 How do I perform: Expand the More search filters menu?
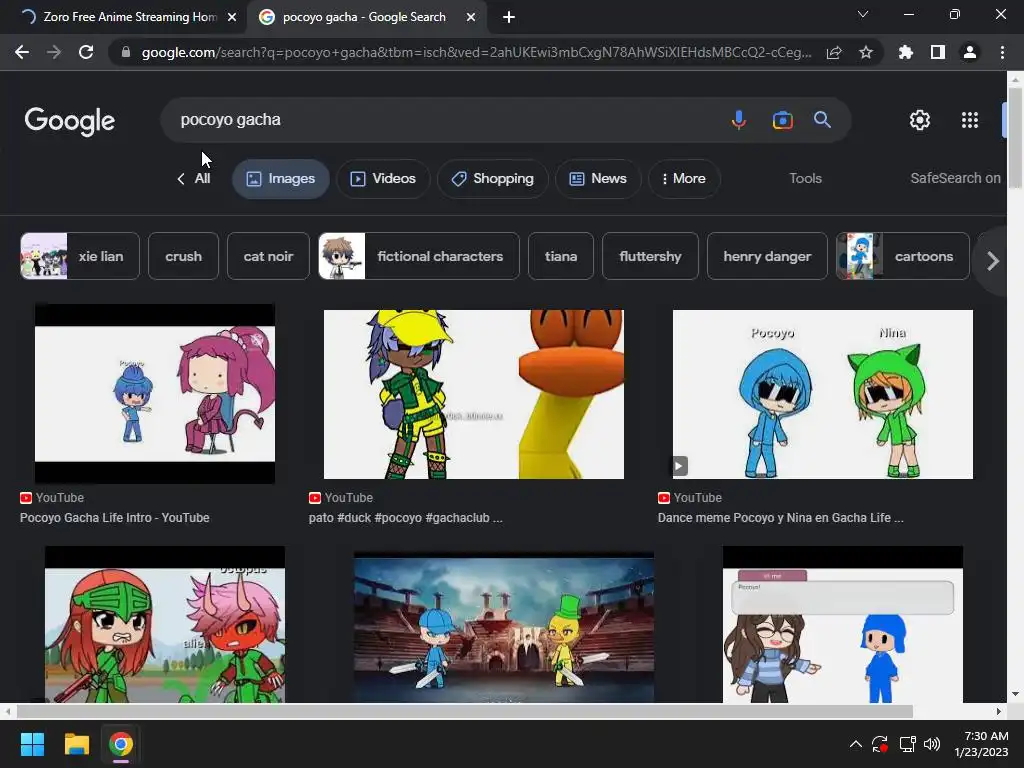point(684,178)
